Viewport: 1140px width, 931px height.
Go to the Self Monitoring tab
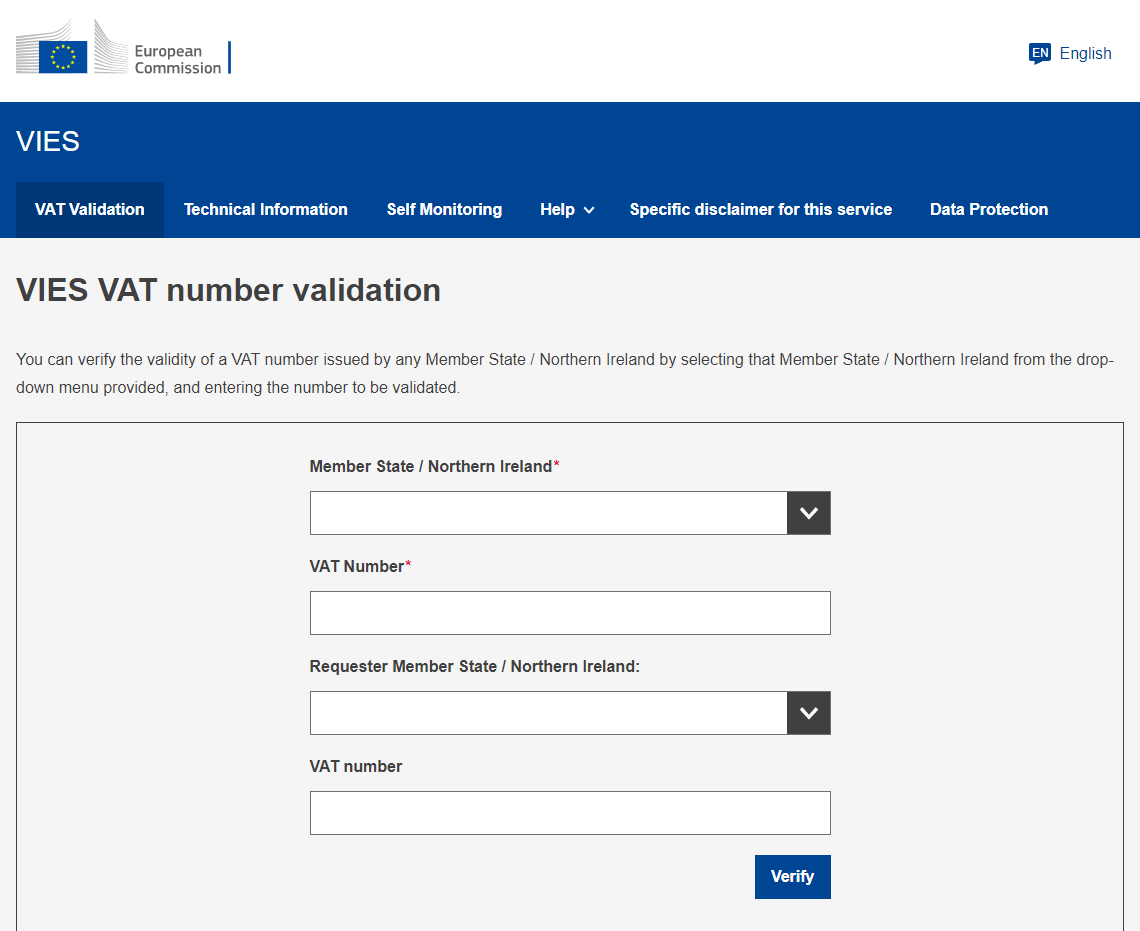(x=444, y=210)
